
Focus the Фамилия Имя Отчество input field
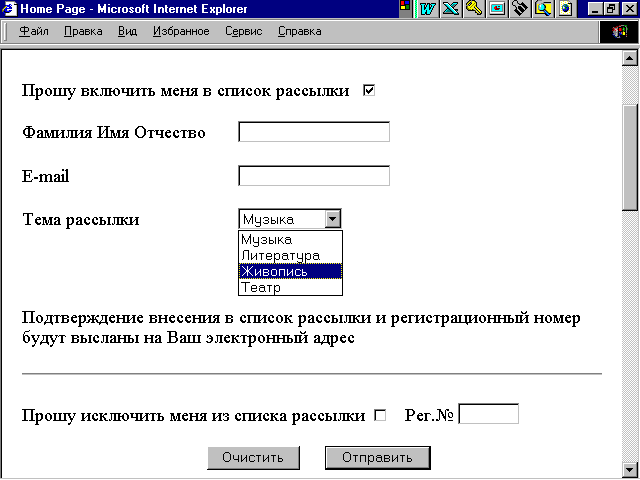pos(314,132)
